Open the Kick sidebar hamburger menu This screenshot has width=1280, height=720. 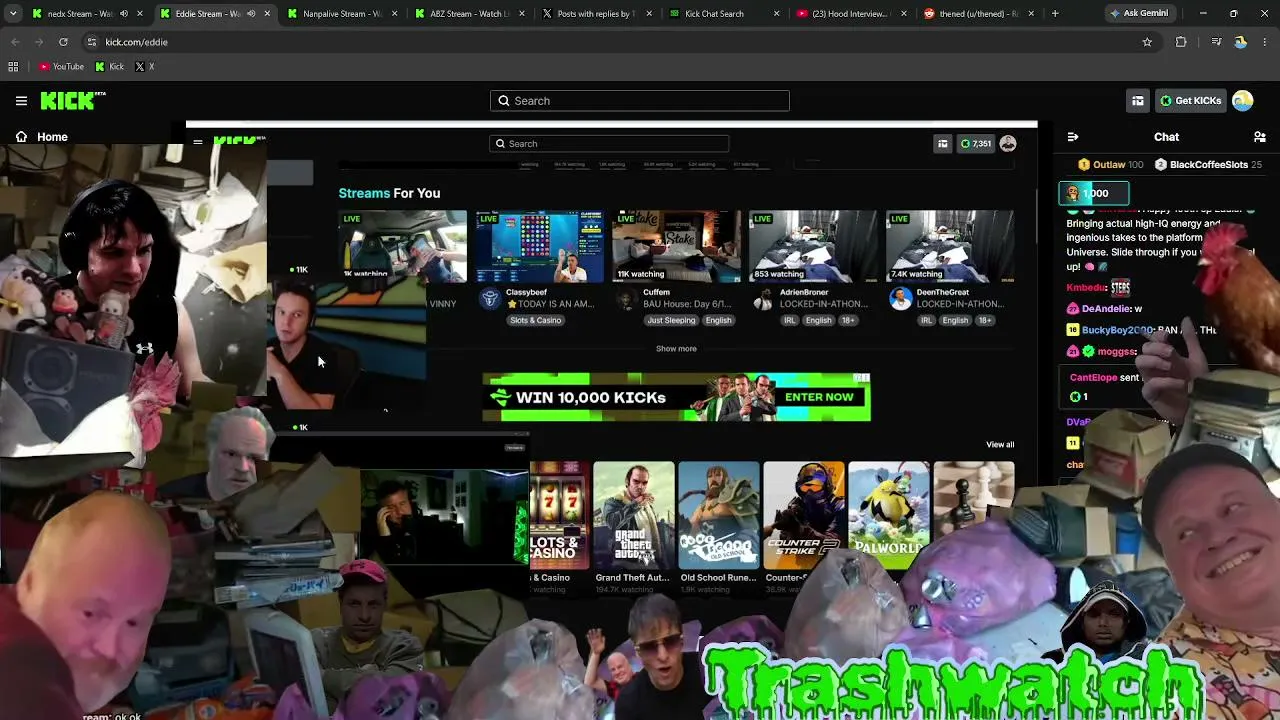coord(21,100)
